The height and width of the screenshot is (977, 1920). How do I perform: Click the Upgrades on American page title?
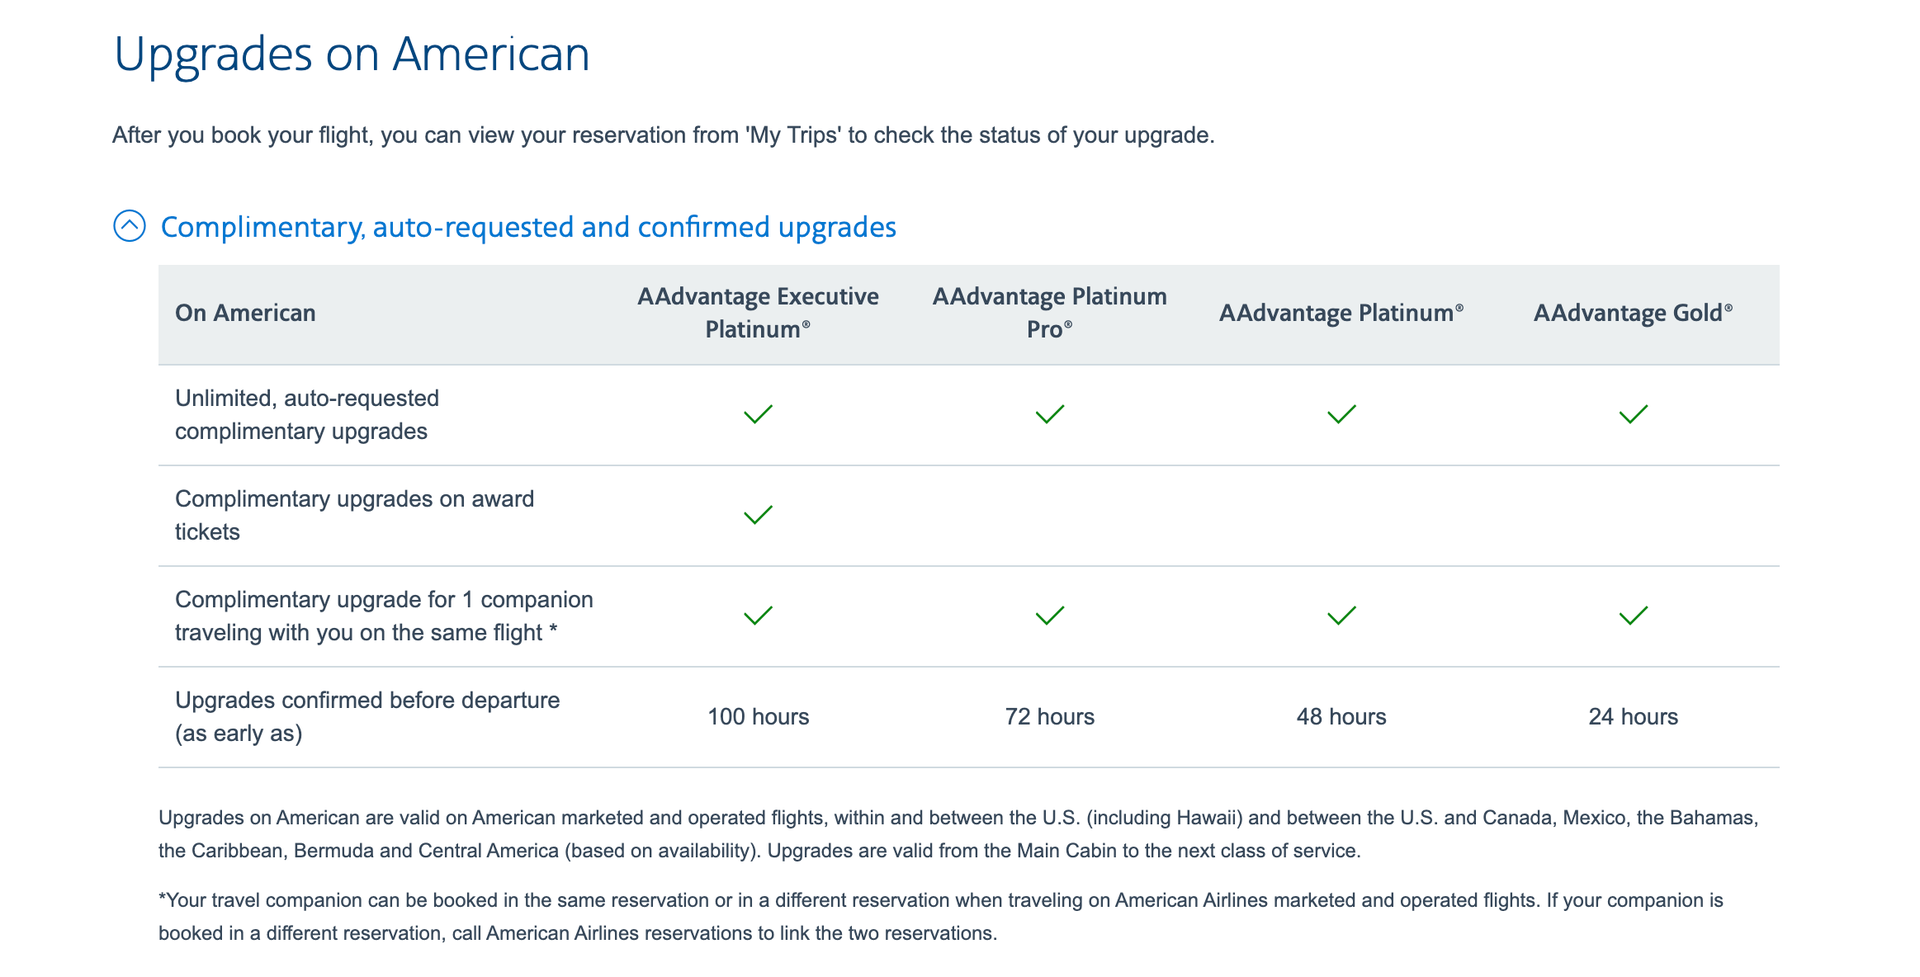coord(352,55)
